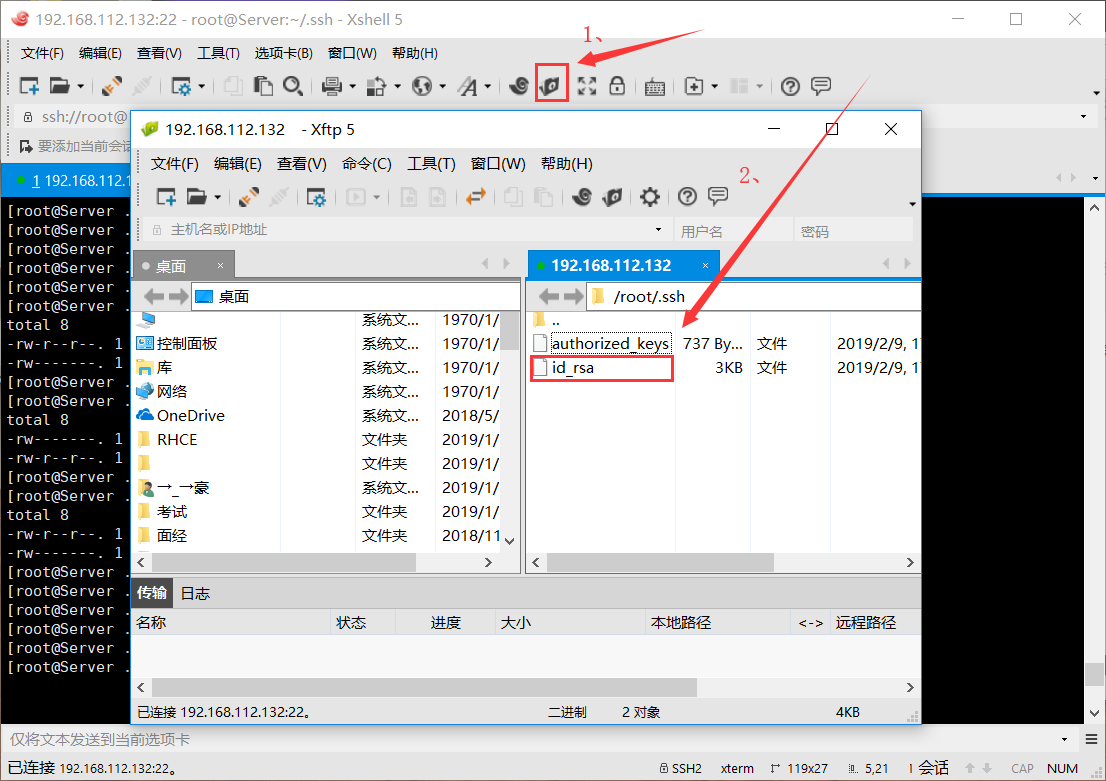Select OneDrive entry in local pane

tap(190, 416)
